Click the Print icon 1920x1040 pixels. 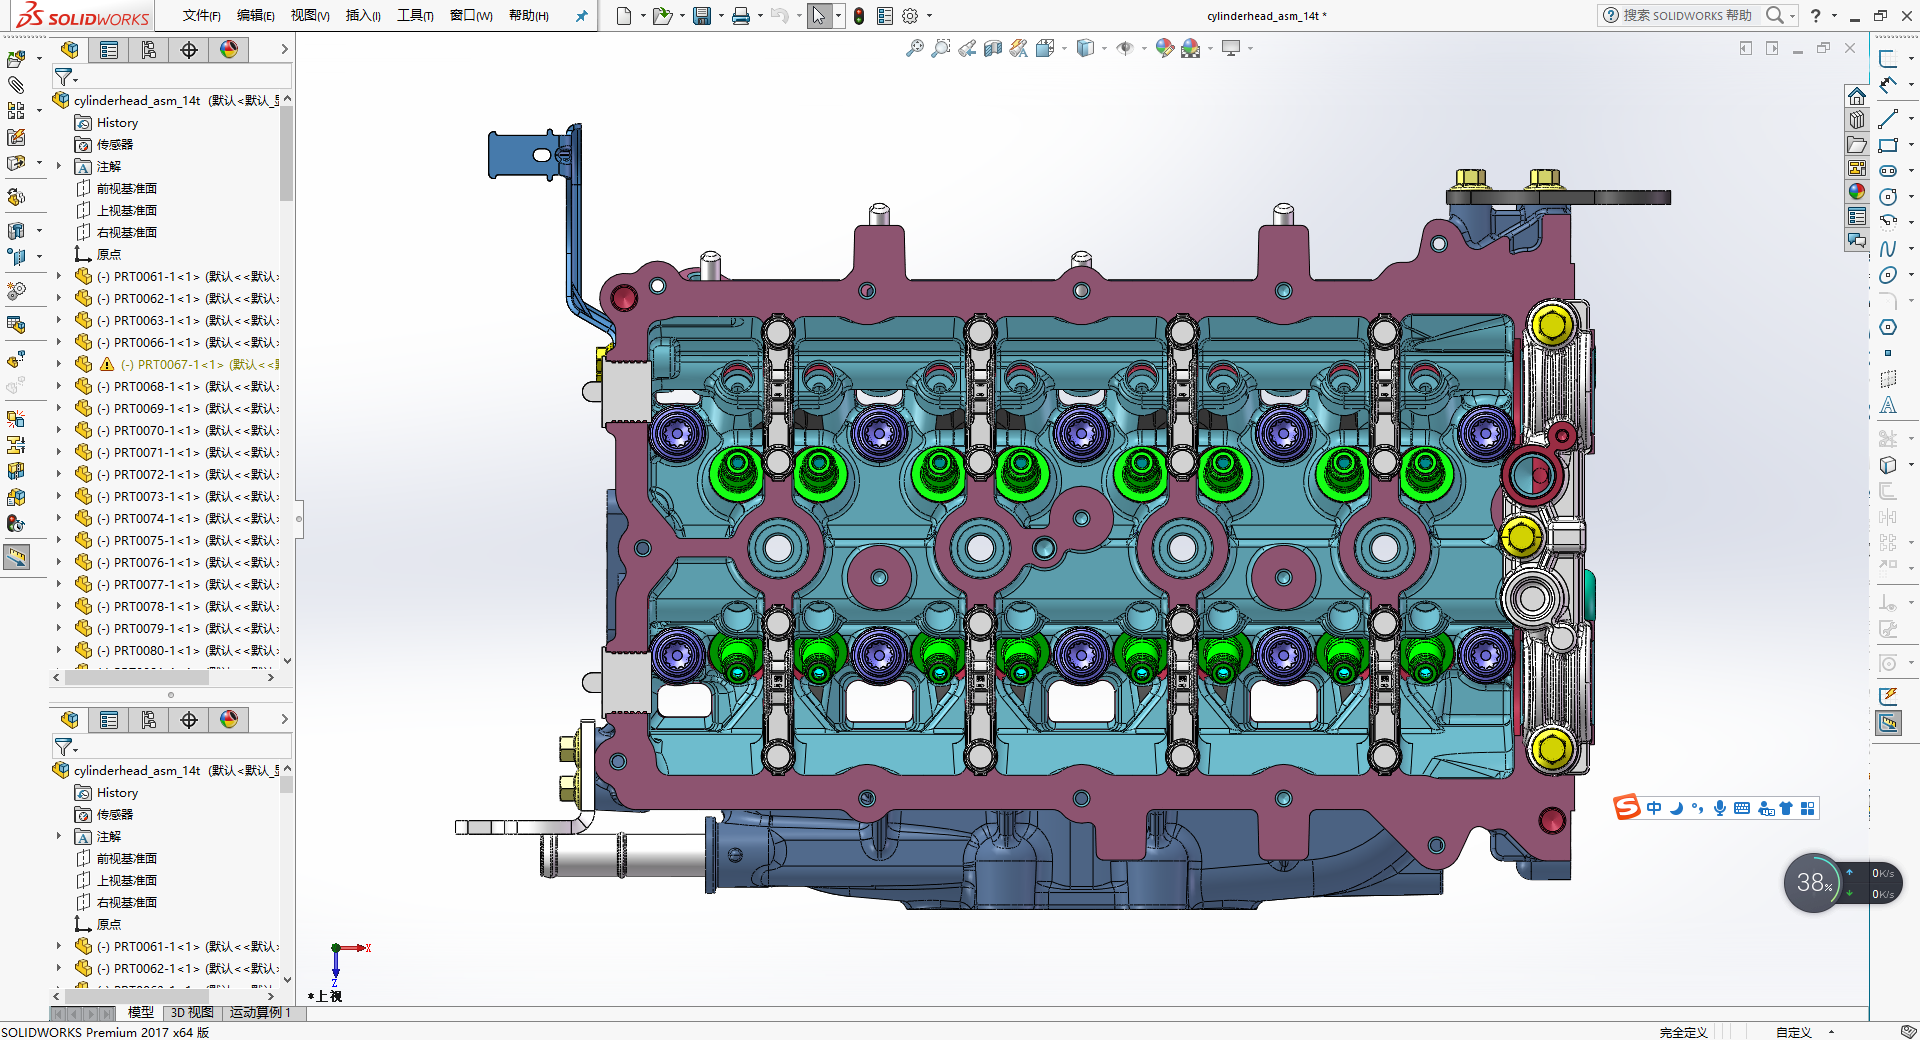741,16
